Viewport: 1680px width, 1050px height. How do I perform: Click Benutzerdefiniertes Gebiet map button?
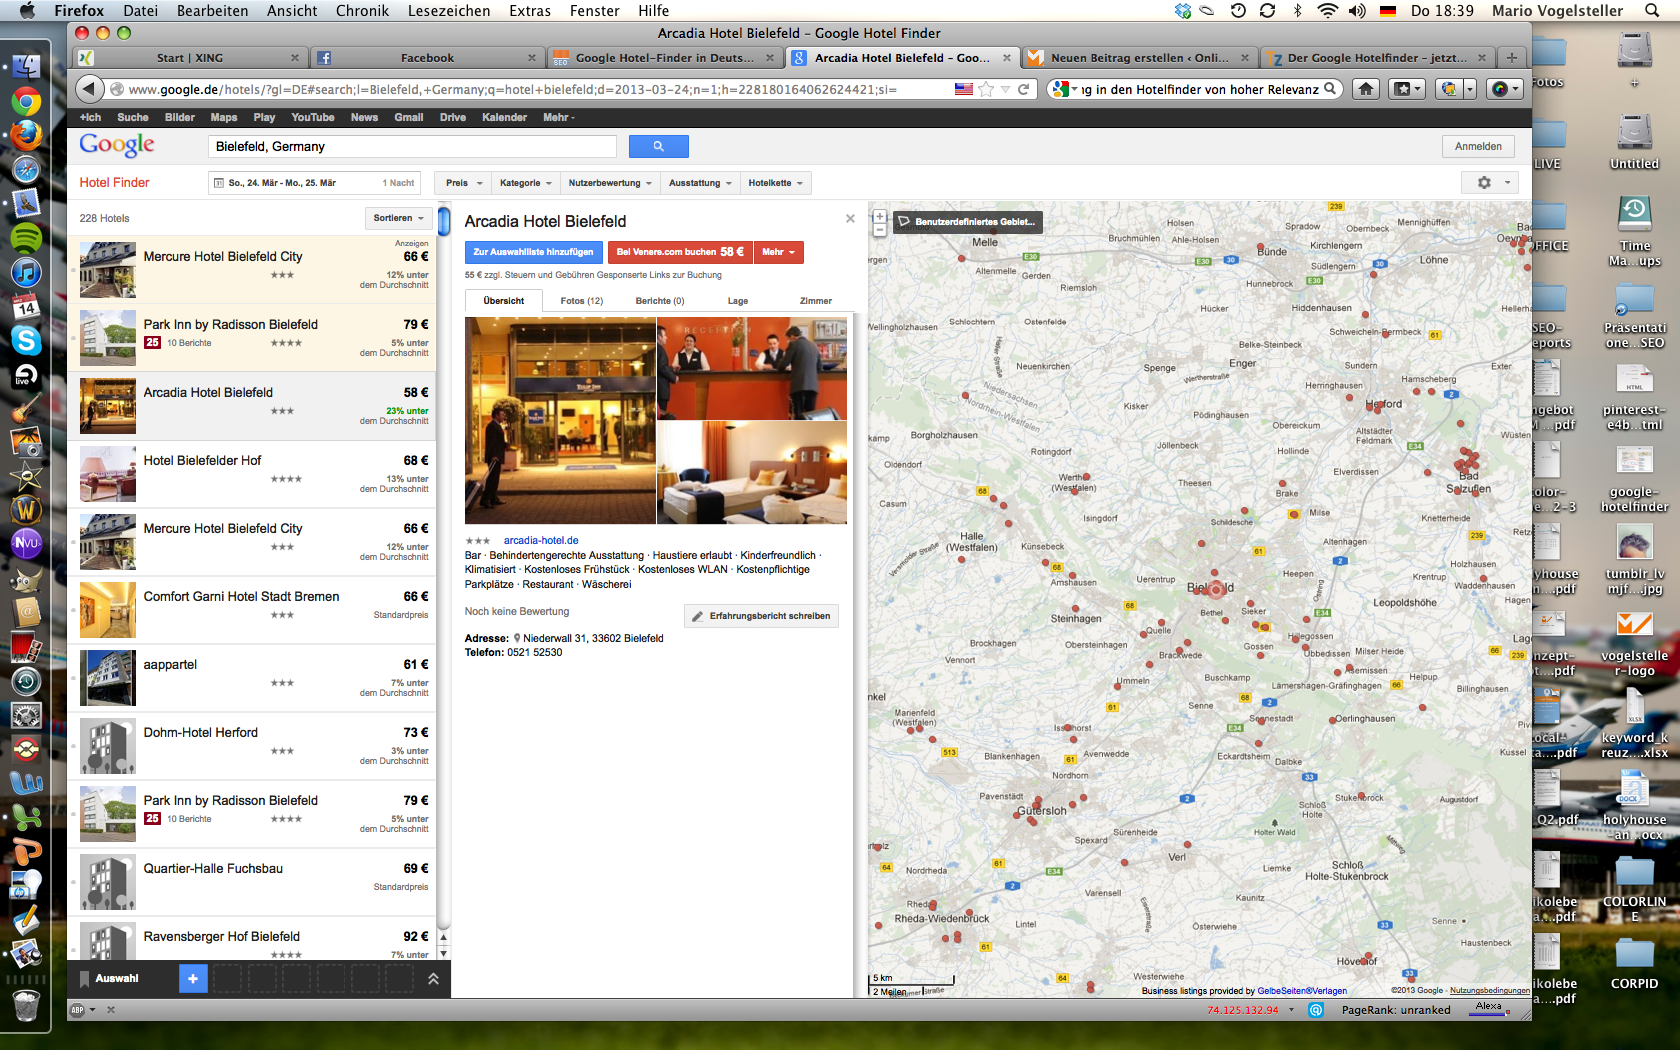pos(967,222)
